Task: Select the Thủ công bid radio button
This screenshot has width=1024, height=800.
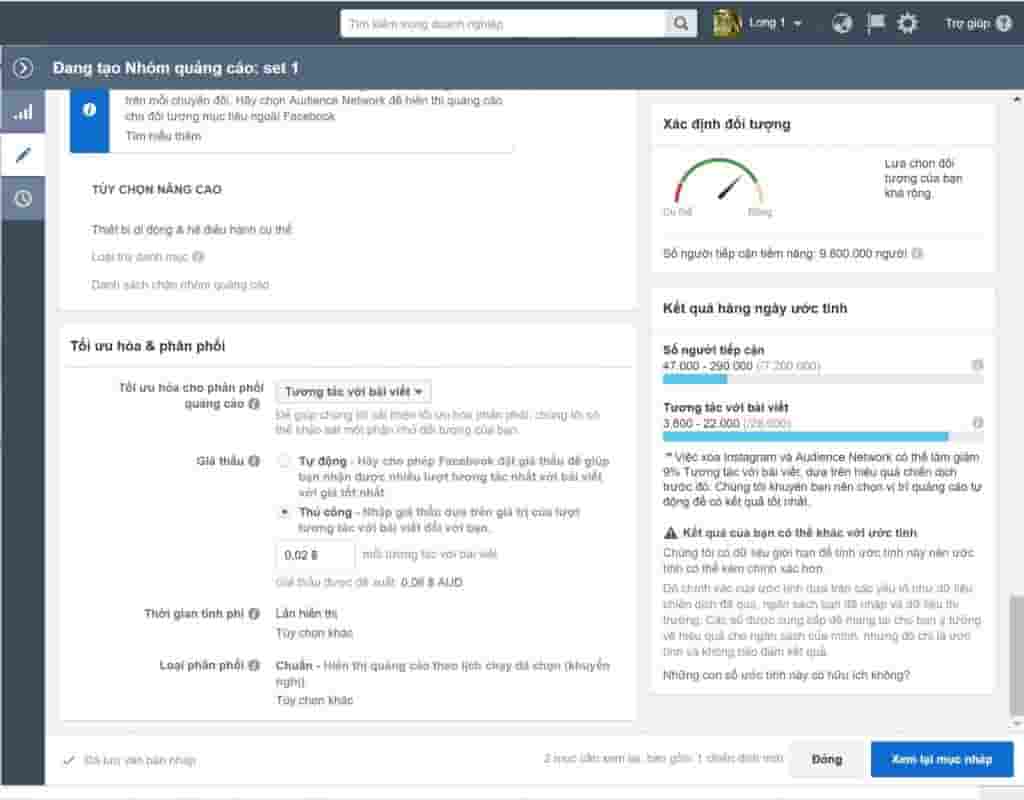Action: point(284,512)
